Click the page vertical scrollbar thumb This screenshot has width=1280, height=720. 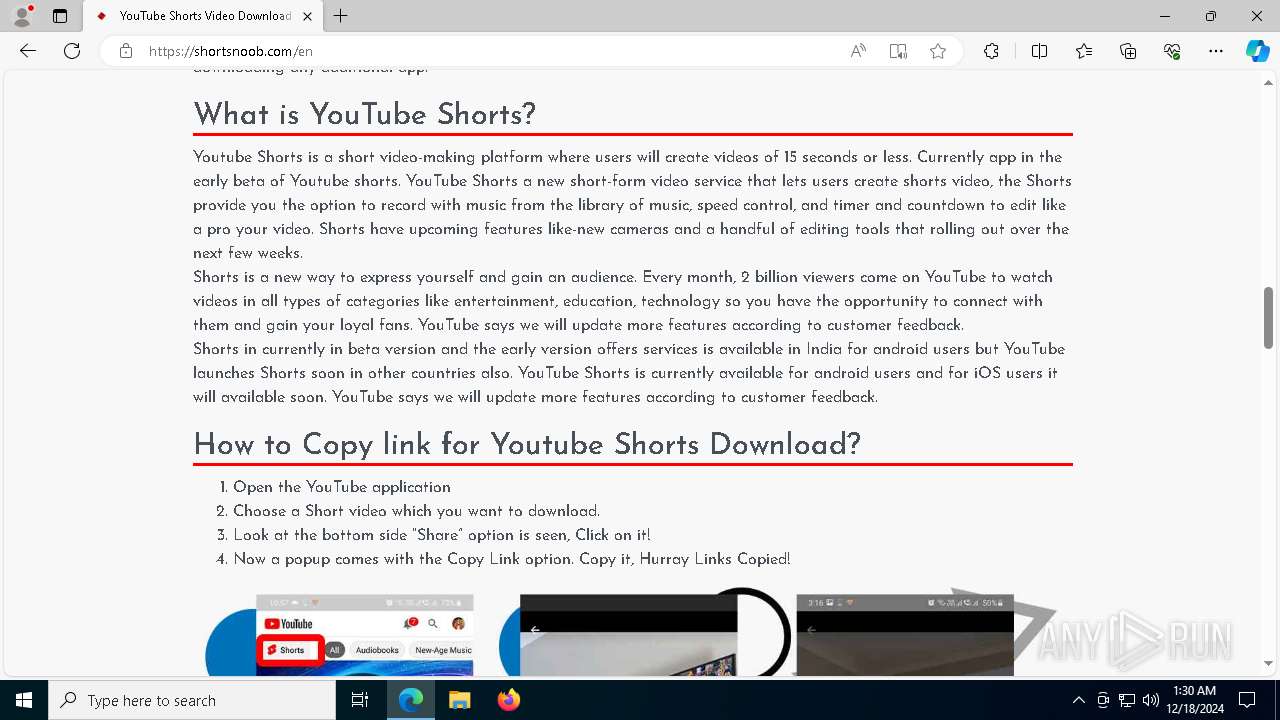click(1268, 318)
